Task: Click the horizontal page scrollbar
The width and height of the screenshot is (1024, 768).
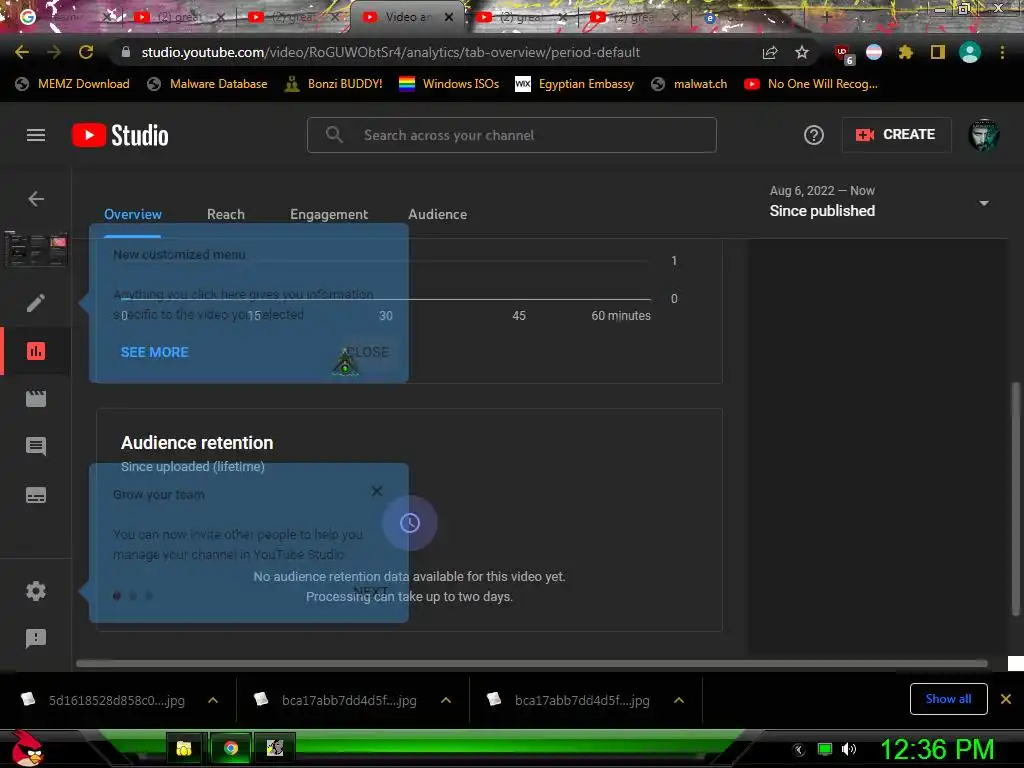Action: (x=532, y=664)
